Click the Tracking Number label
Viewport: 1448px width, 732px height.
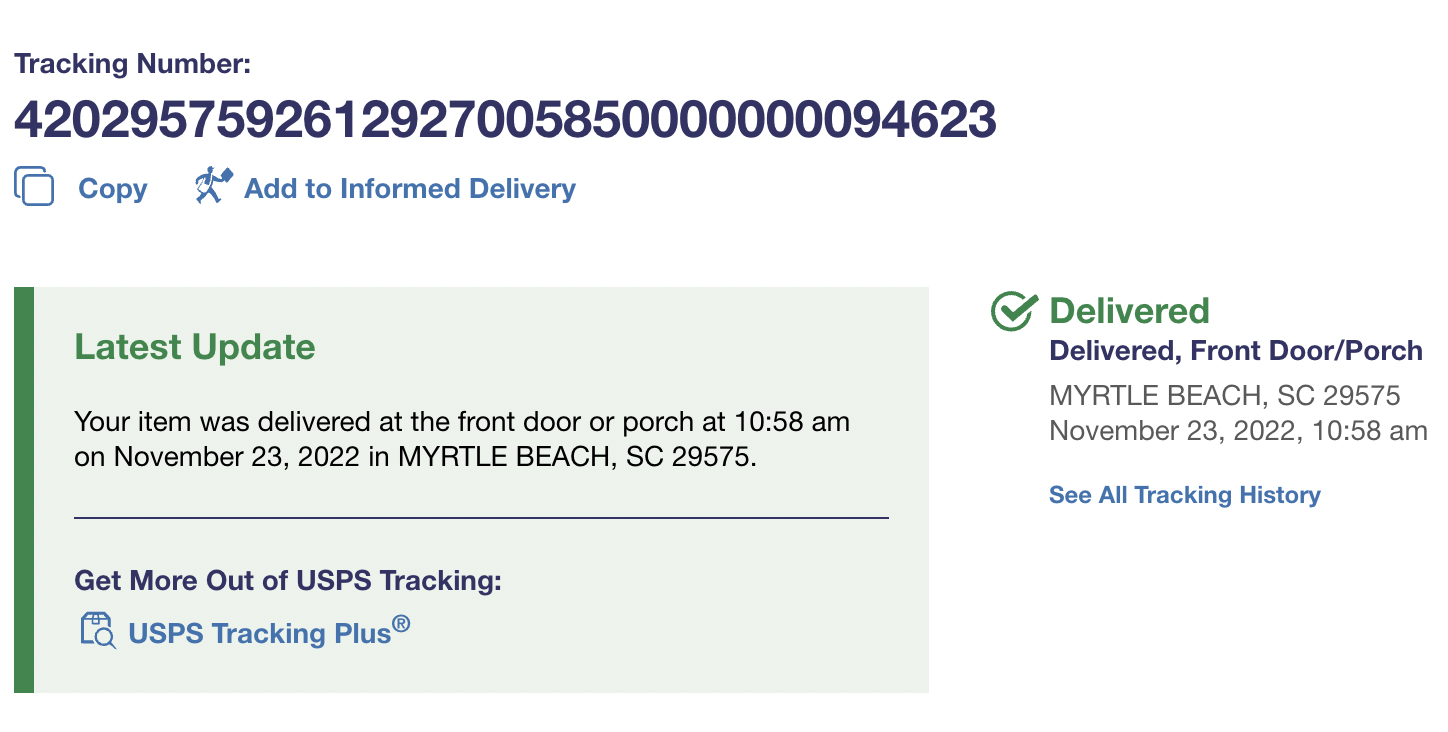coord(132,65)
